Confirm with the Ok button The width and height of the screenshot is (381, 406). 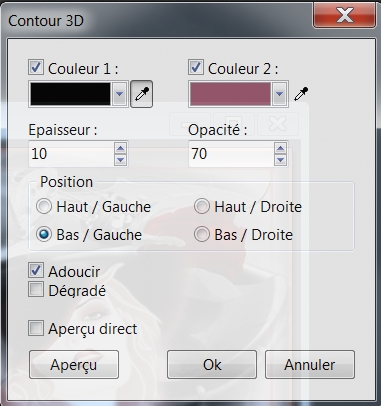pos(212,364)
